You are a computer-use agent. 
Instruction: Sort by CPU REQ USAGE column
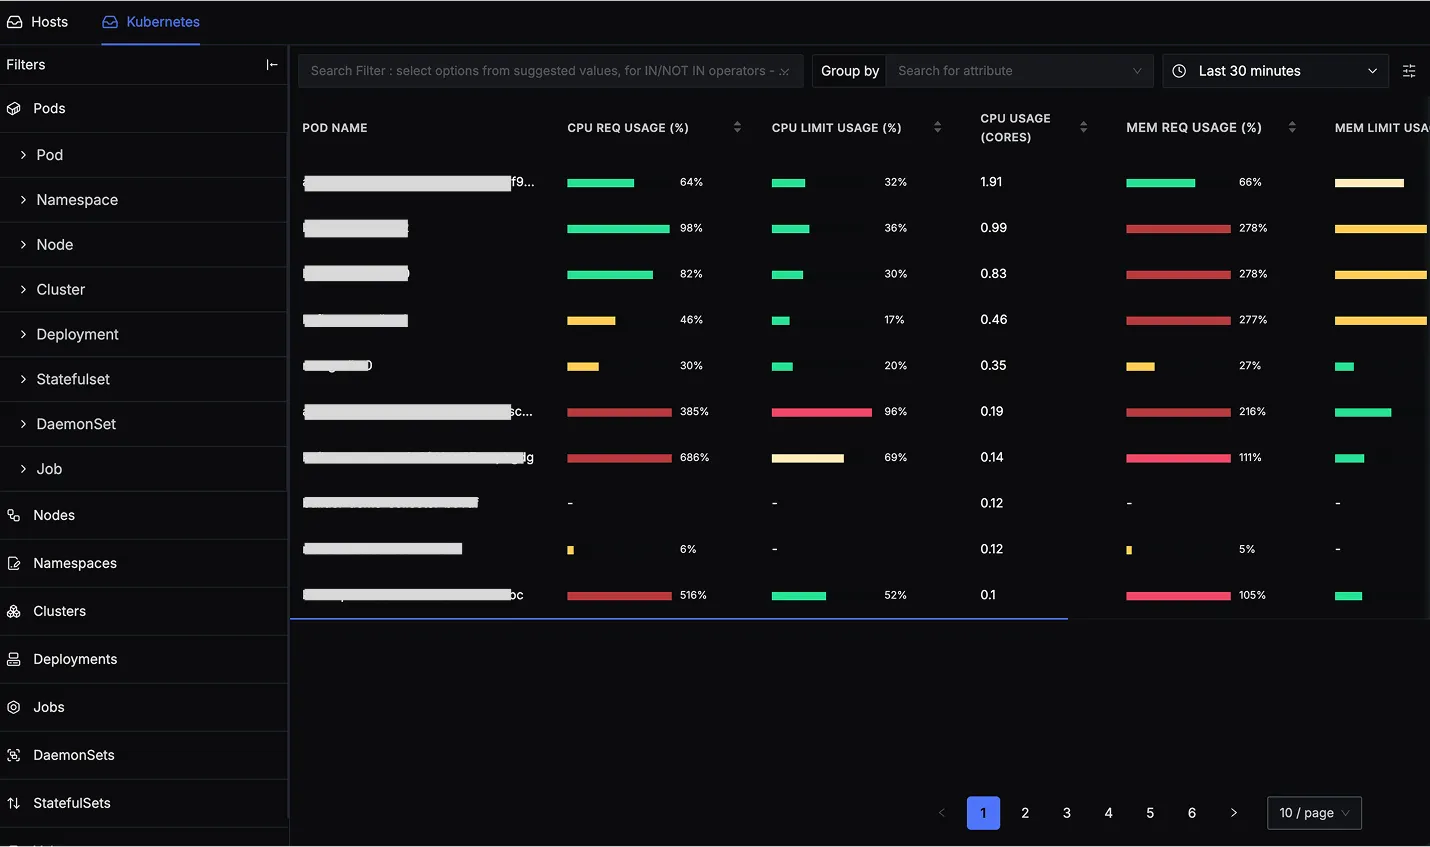[x=737, y=127]
